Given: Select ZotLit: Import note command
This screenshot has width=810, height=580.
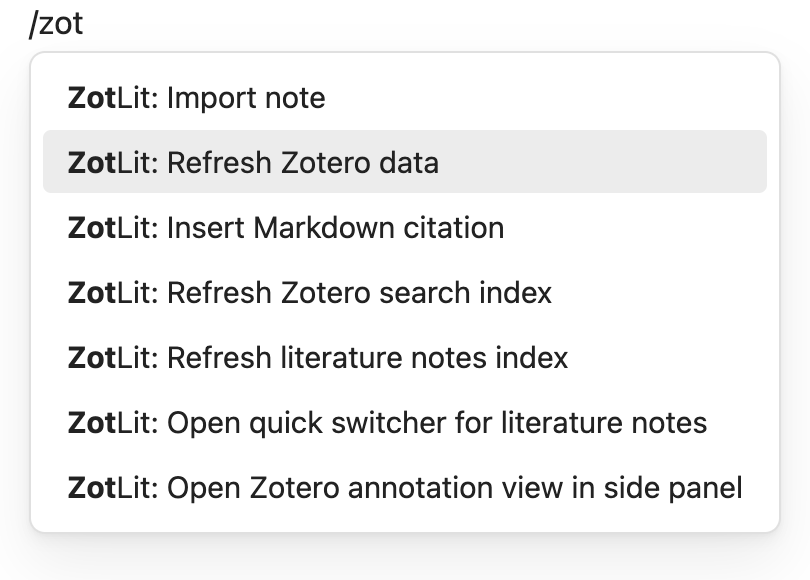Looking at the screenshot, I should coord(404,97).
